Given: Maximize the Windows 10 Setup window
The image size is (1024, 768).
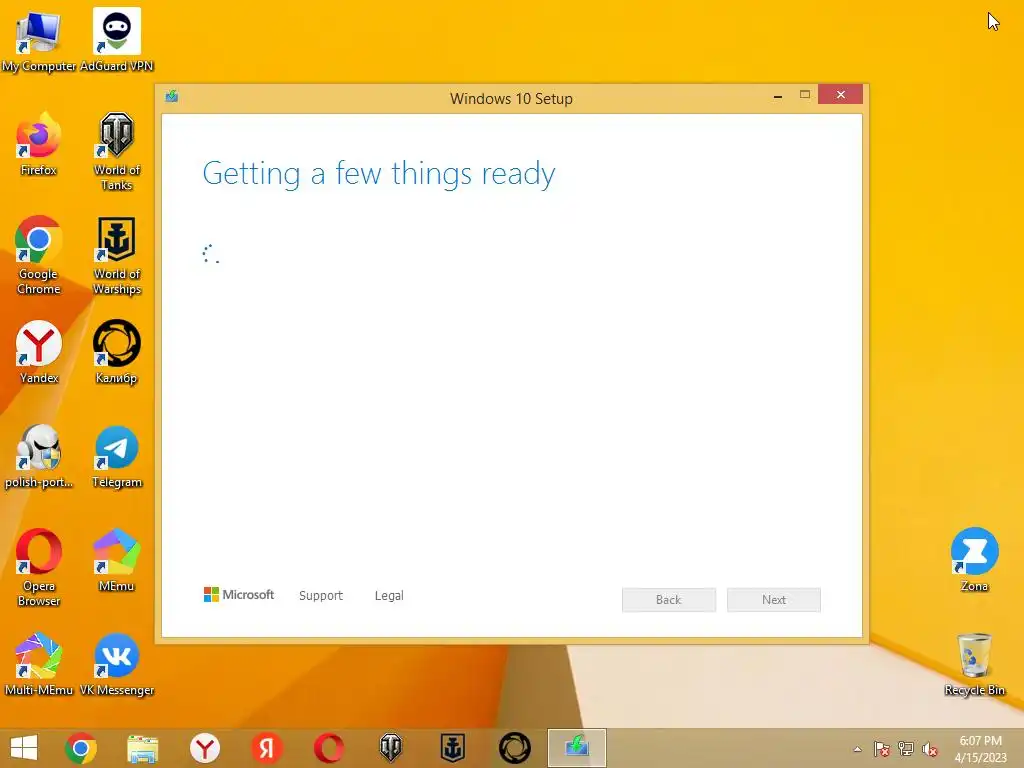Looking at the screenshot, I should (x=805, y=95).
